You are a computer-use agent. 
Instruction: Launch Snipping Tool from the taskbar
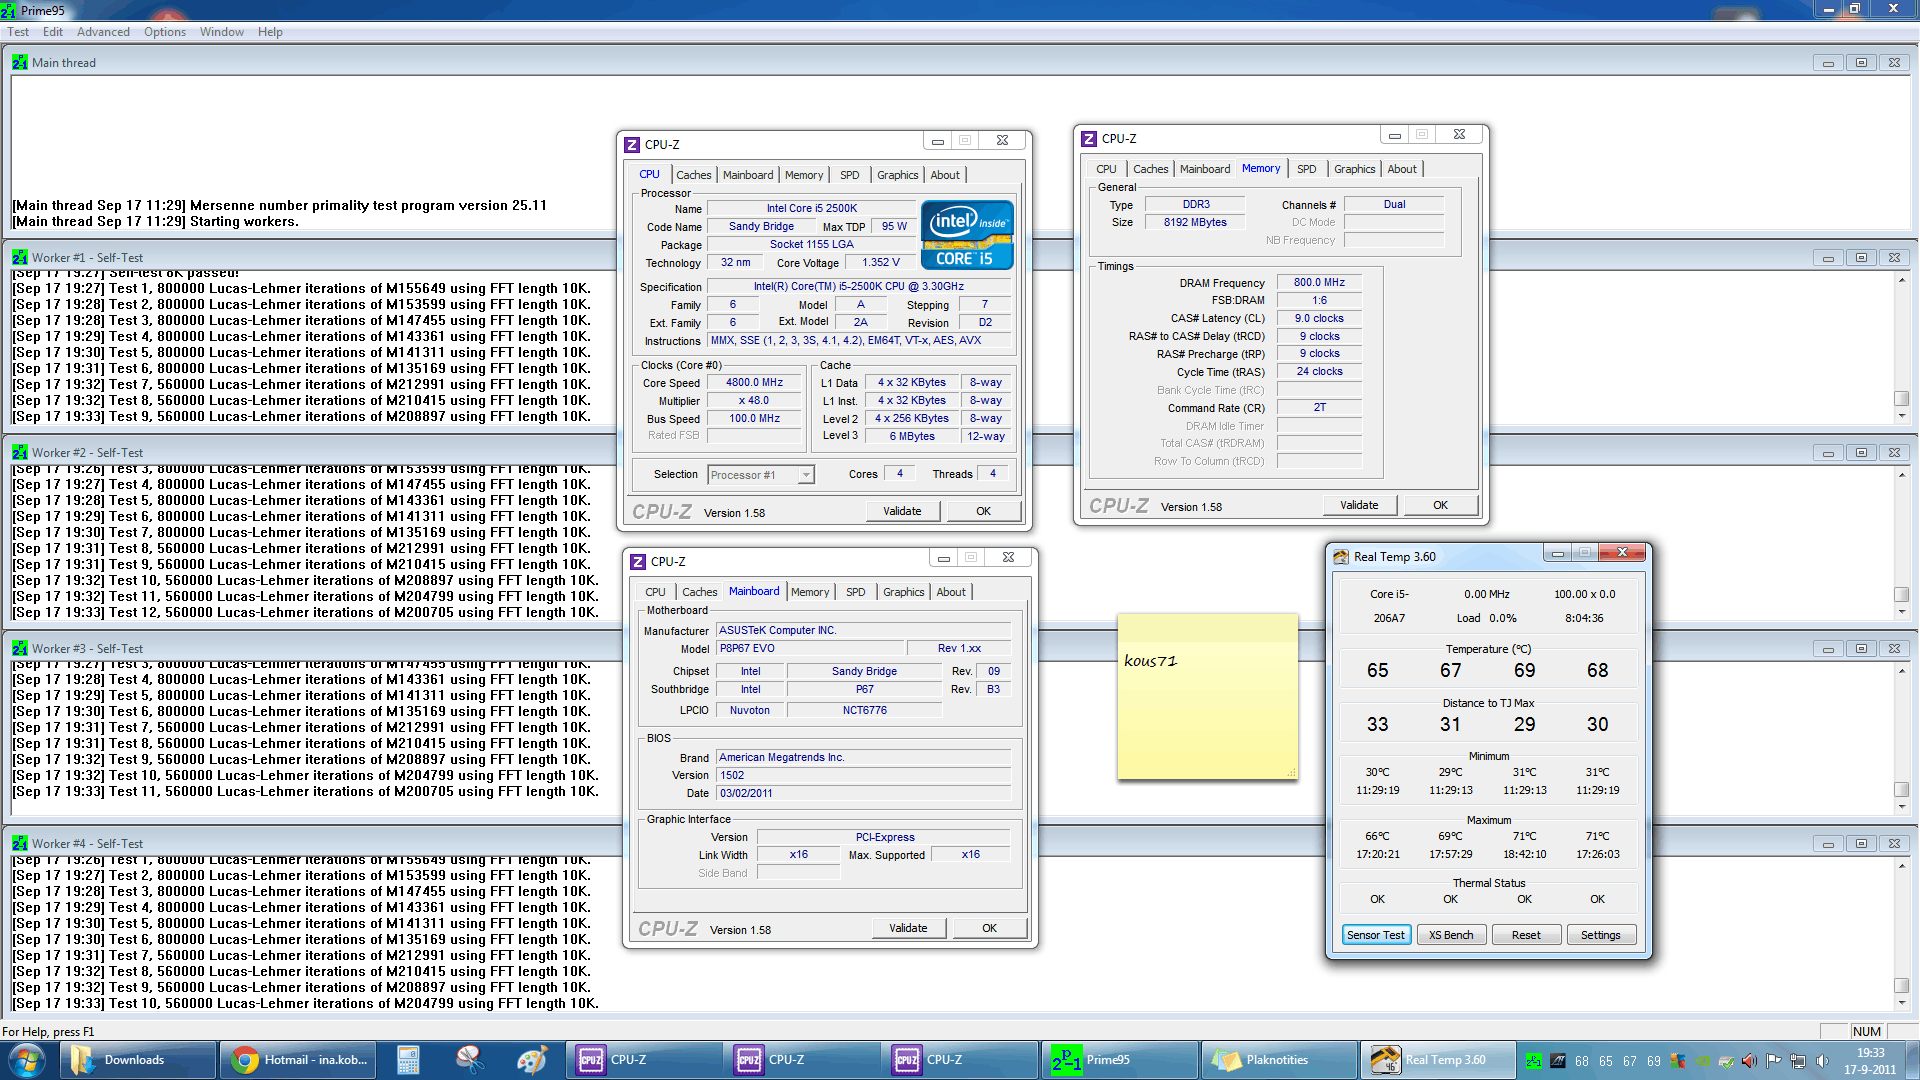469,1060
